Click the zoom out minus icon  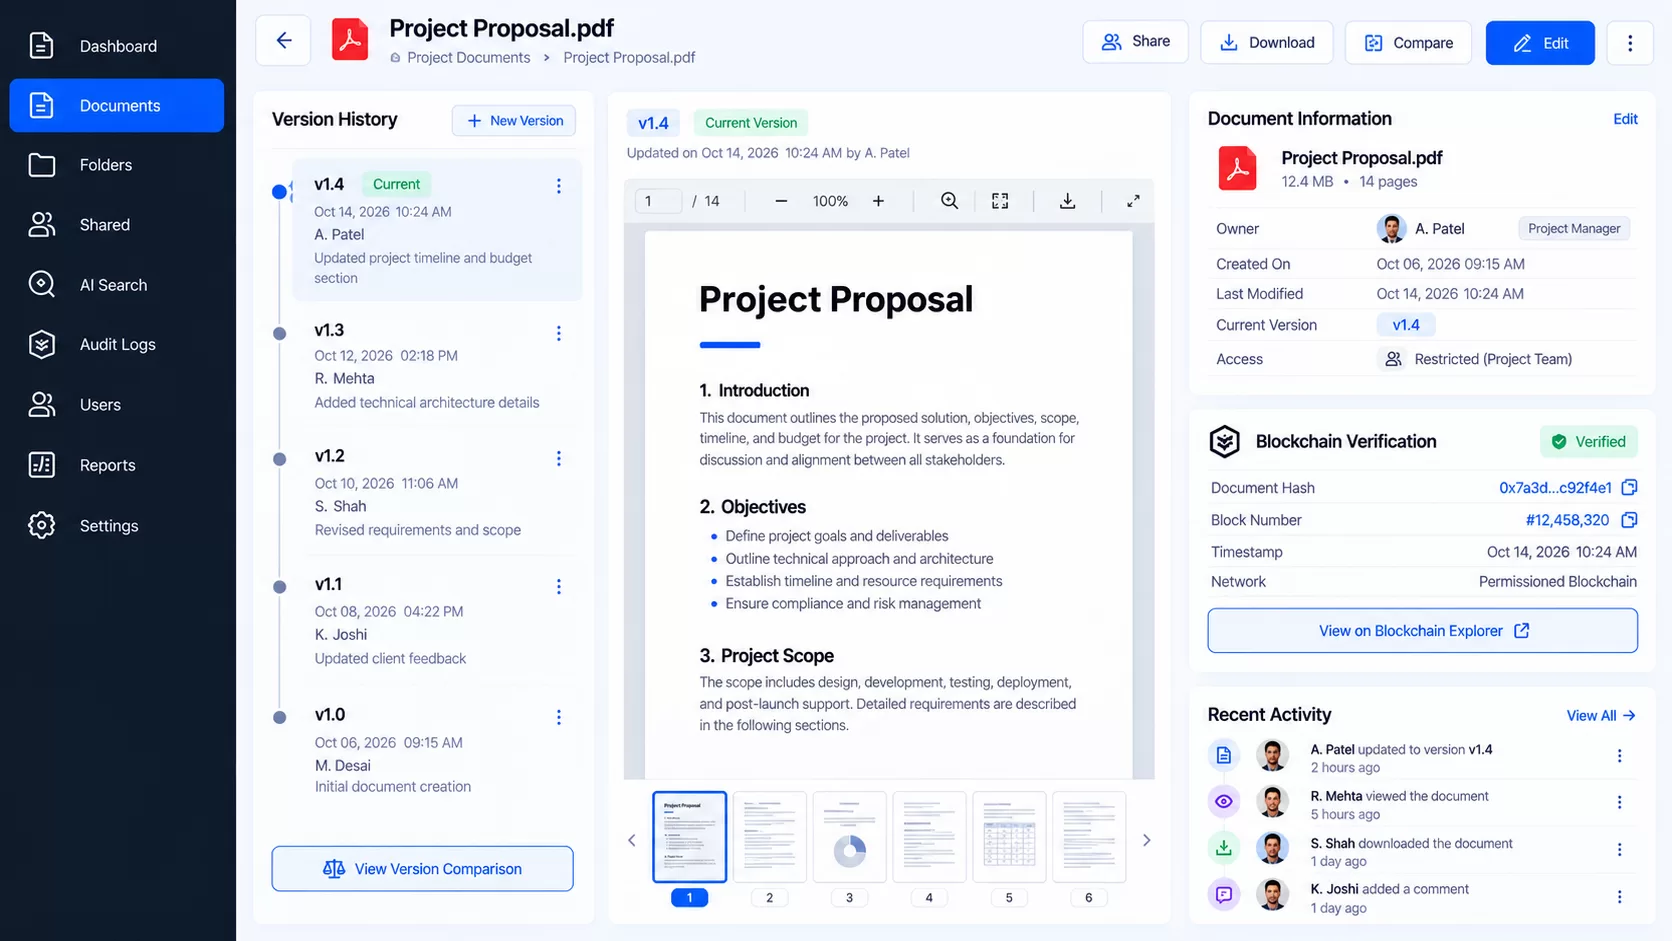click(781, 201)
